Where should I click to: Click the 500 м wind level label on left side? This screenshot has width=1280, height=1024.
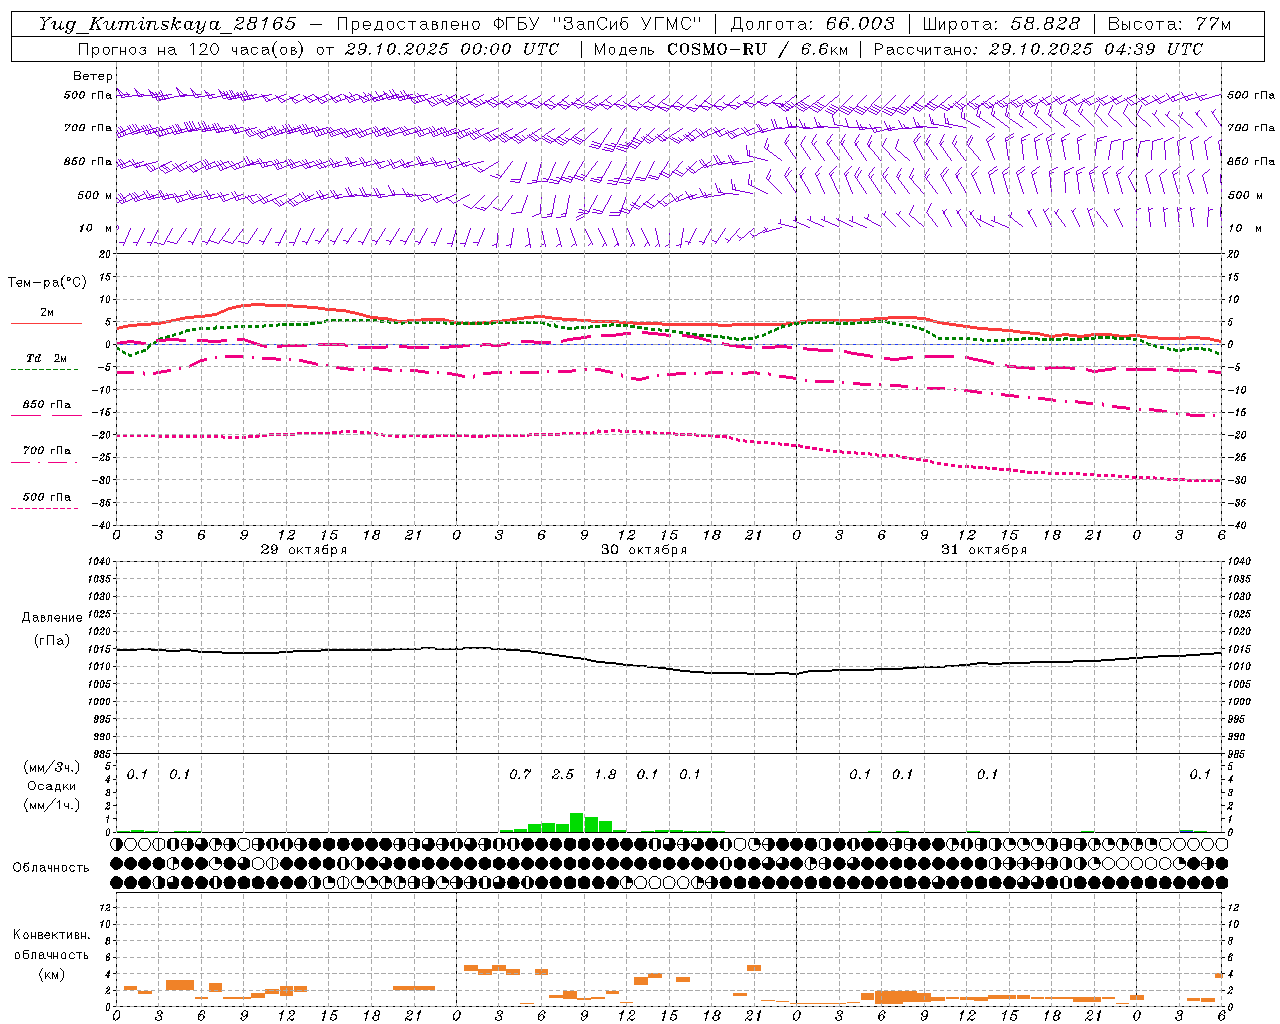tap(96, 195)
